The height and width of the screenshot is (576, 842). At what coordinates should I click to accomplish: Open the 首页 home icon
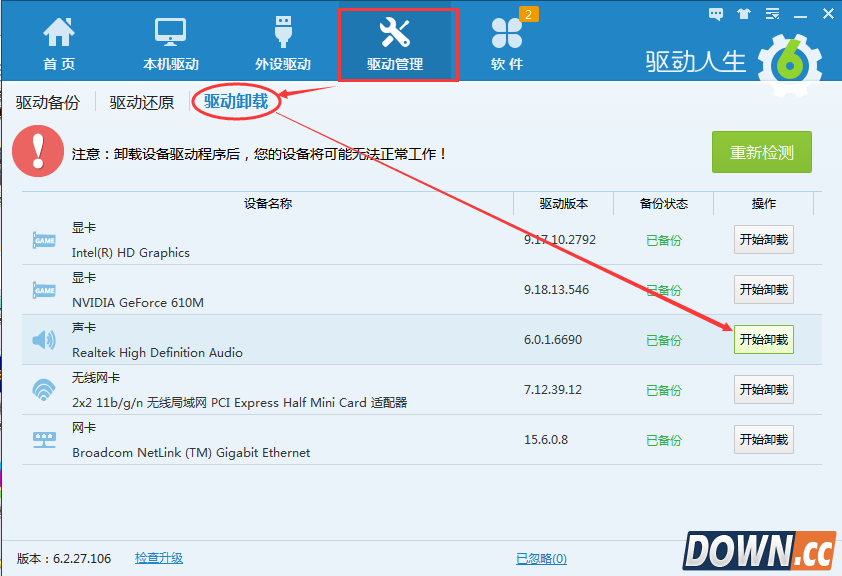point(59,35)
